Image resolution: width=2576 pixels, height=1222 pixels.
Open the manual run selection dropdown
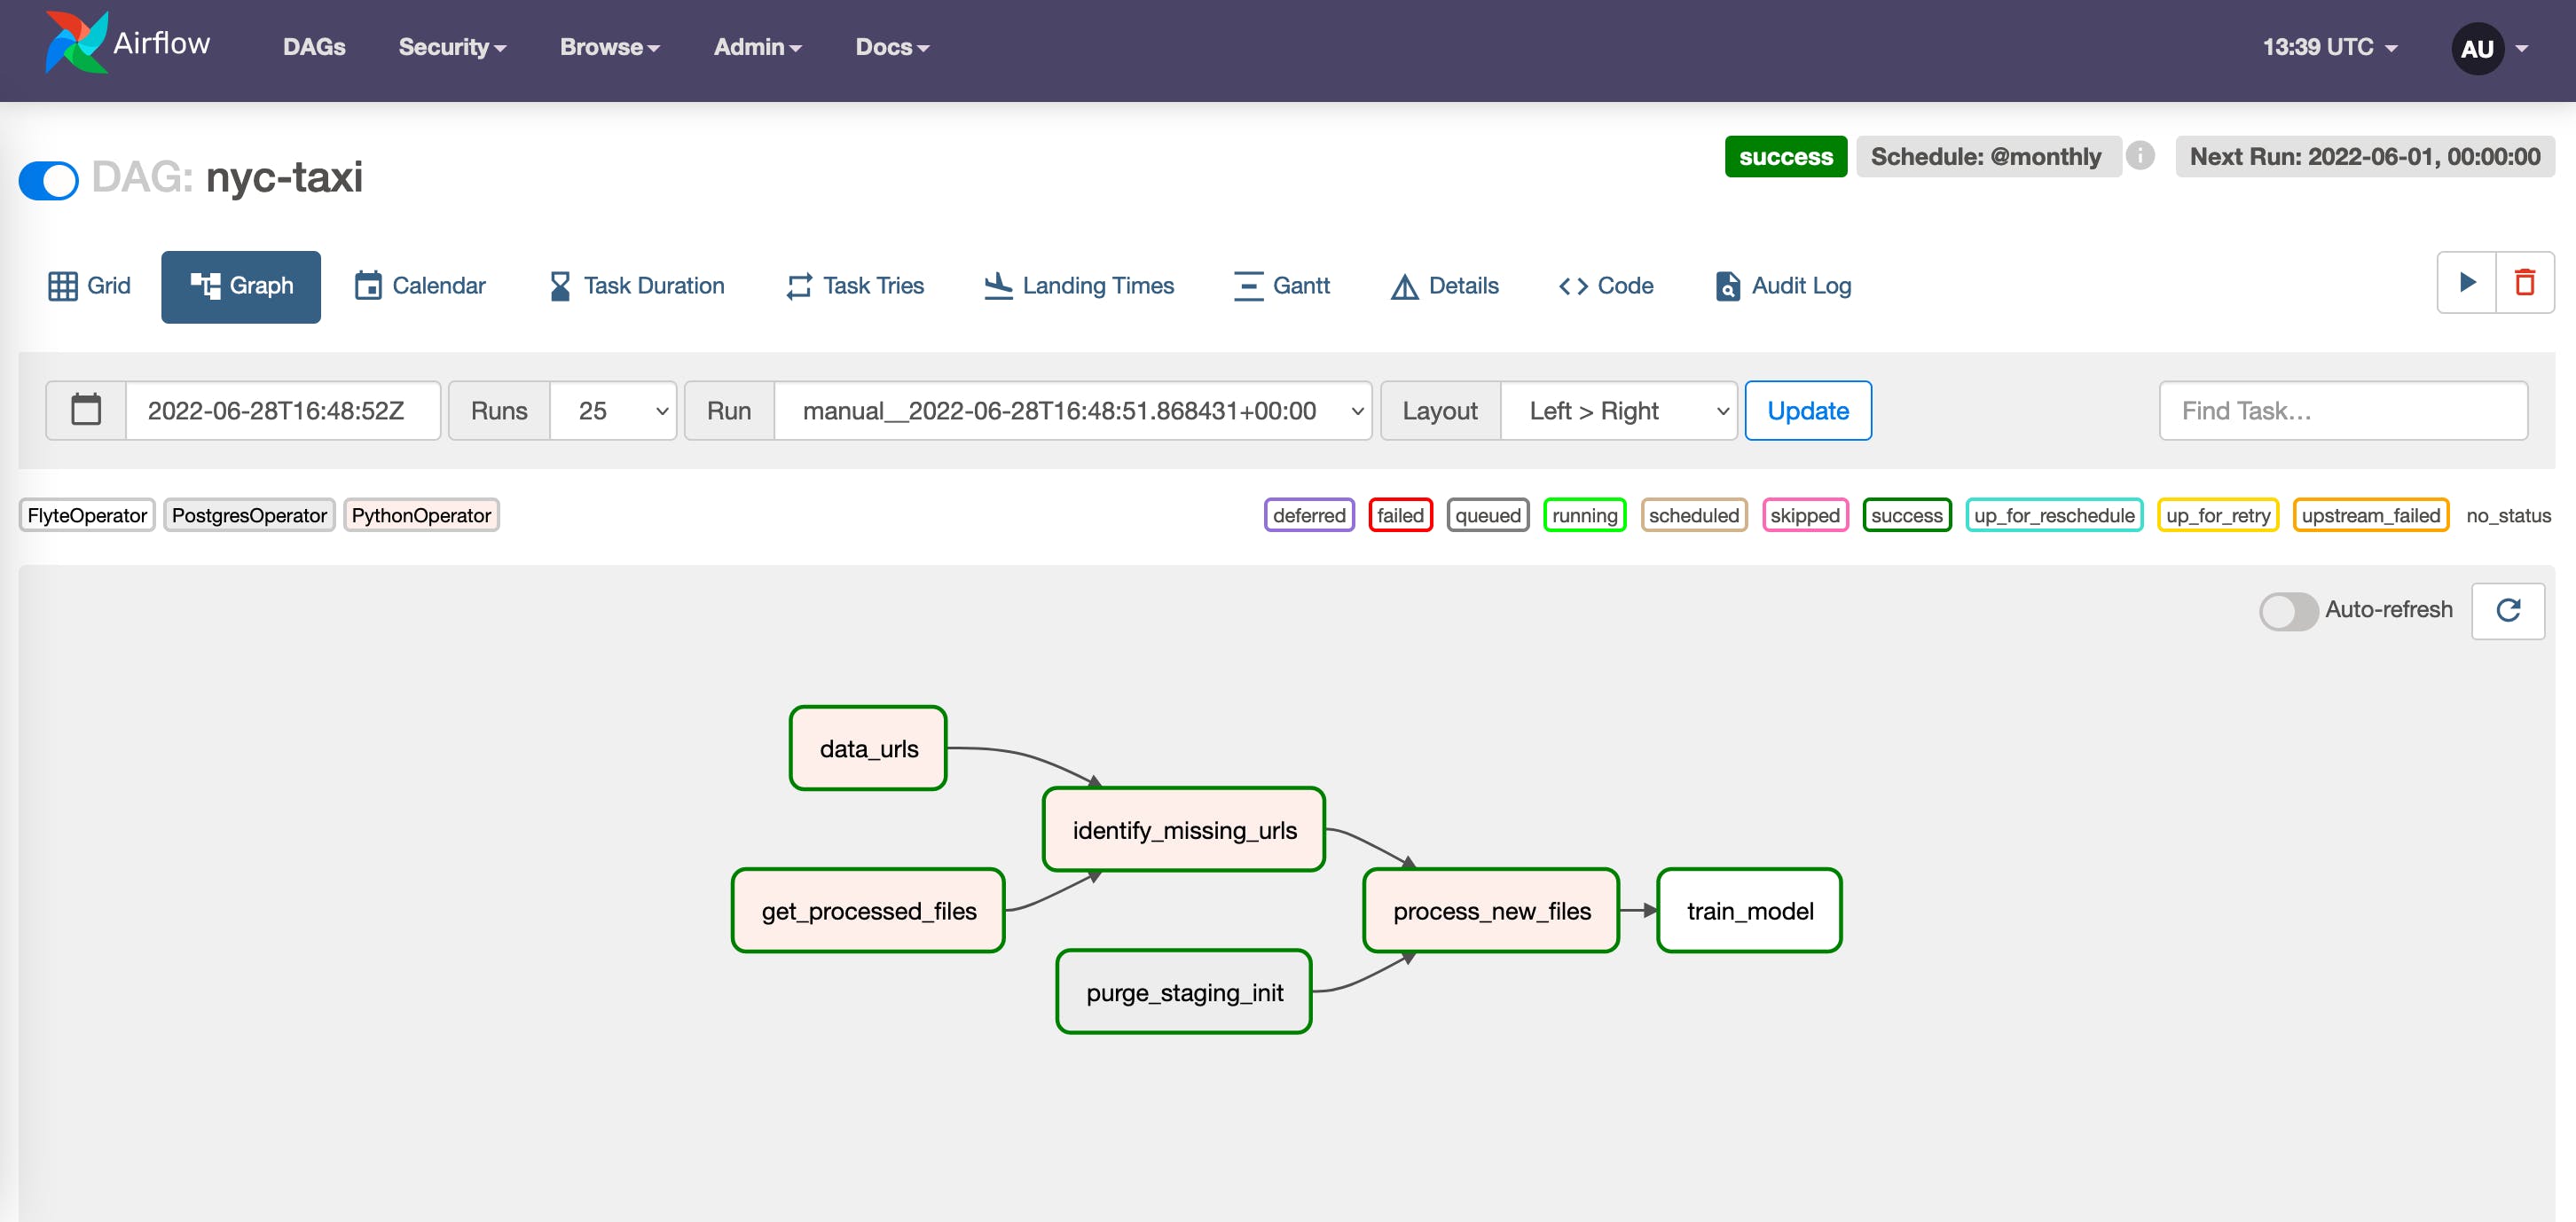click(x=1072, y=410)
